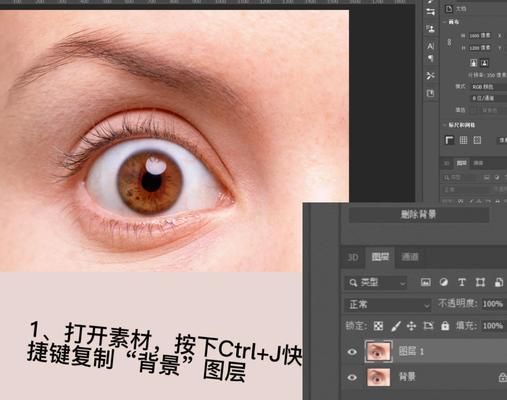Click the canvas height 1200 像素 field

pyautogui.click(x=480, y=48)
